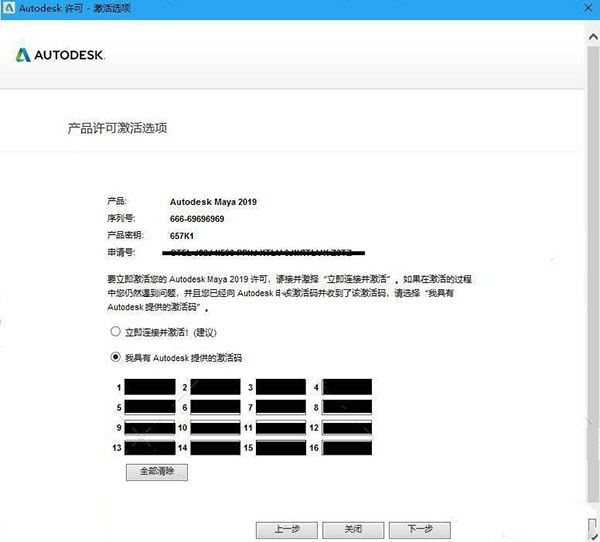Click the 申请号 label
Viewport: 600px width, 542px height.
click(x=121, y=252)
